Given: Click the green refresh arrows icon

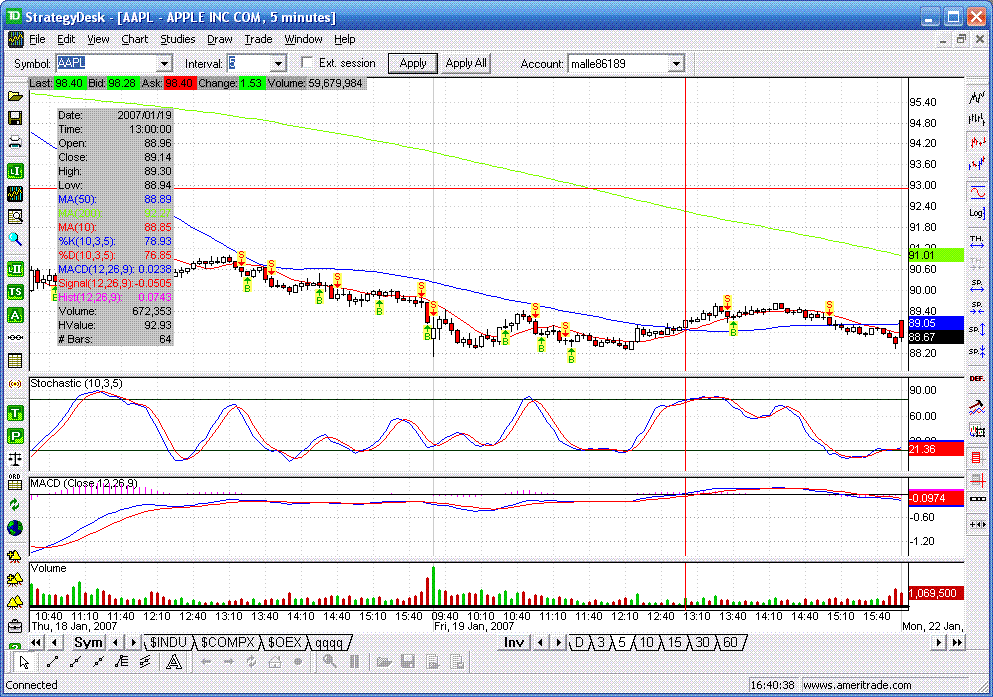Looking at the screenshot, I should (15, 505).
